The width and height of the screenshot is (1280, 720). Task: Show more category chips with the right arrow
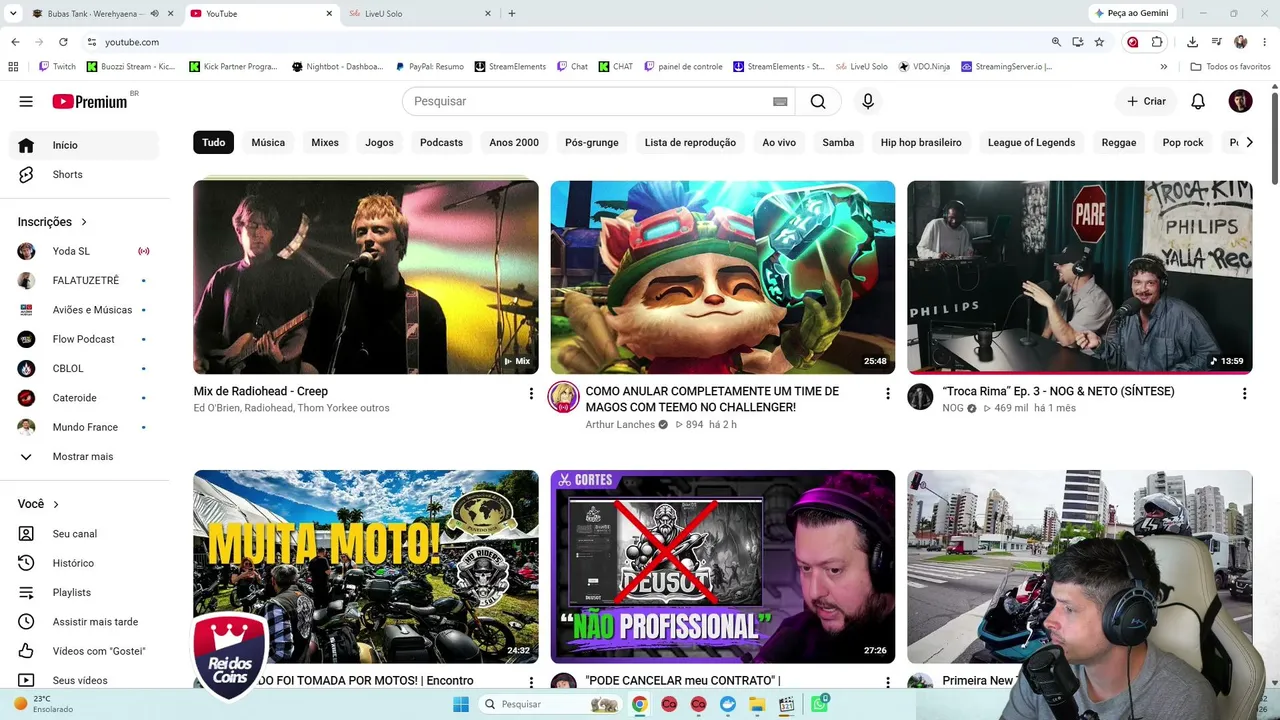click(x=1249, y=142)
